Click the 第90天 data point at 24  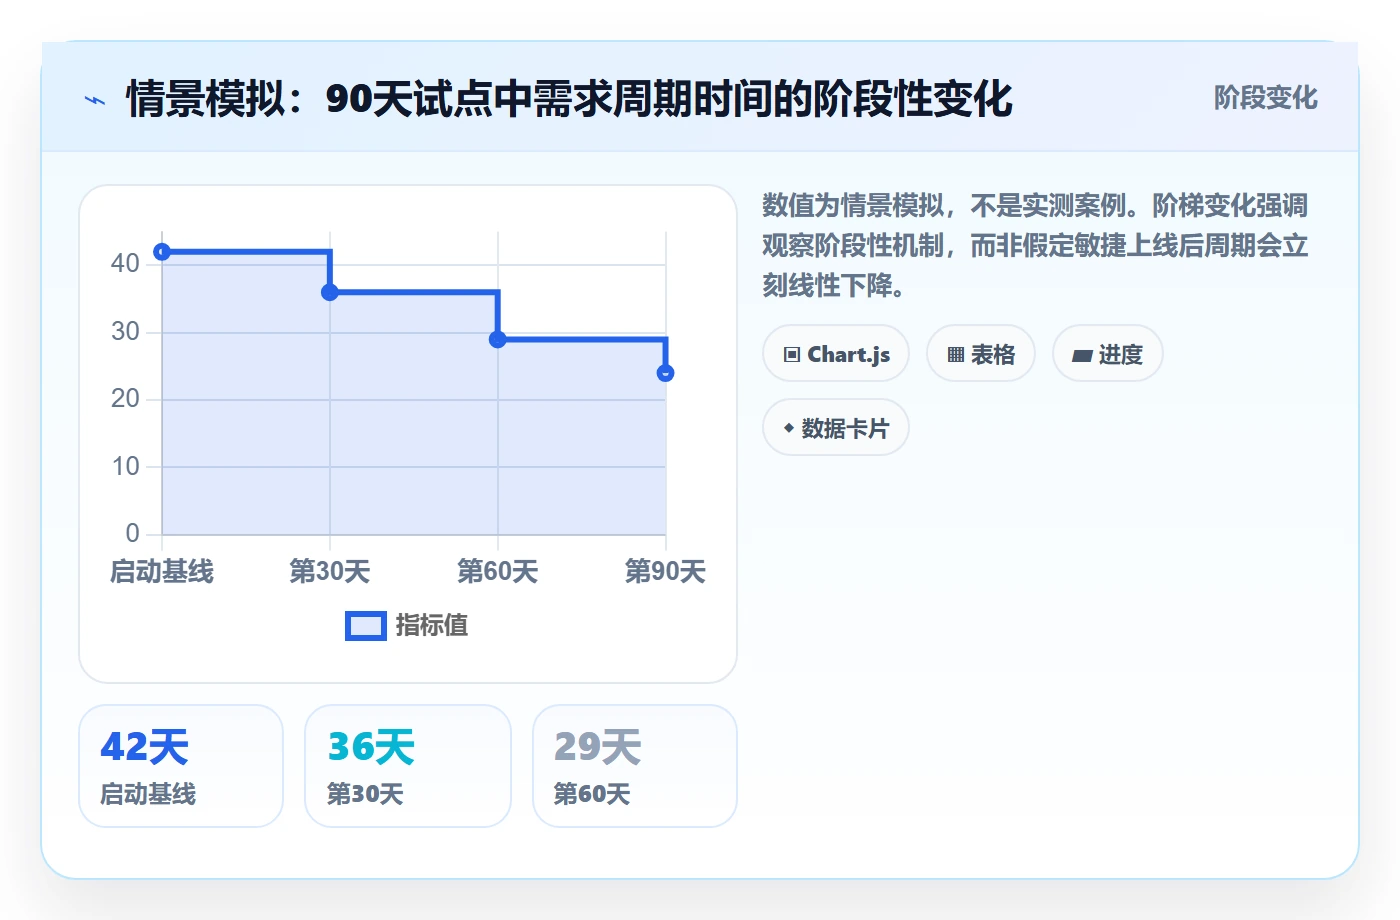click(x=666, y=373)
